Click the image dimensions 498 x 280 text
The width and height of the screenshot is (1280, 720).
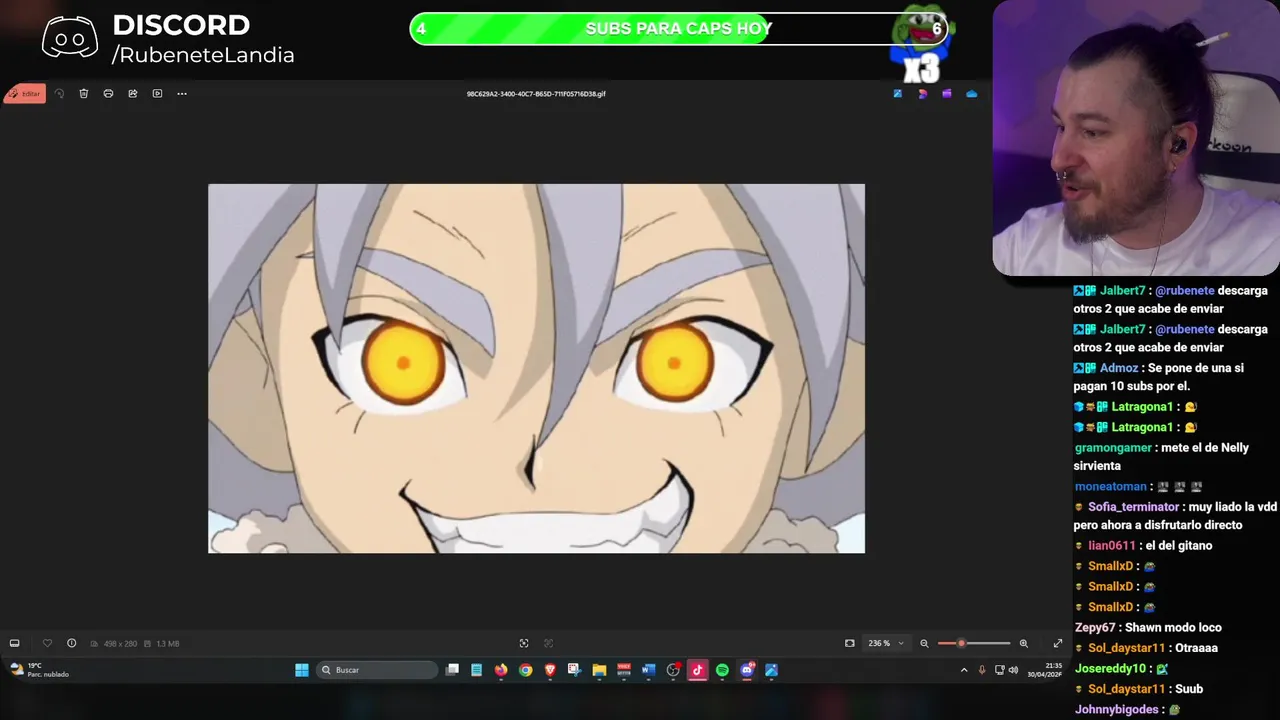click(120, 644)
